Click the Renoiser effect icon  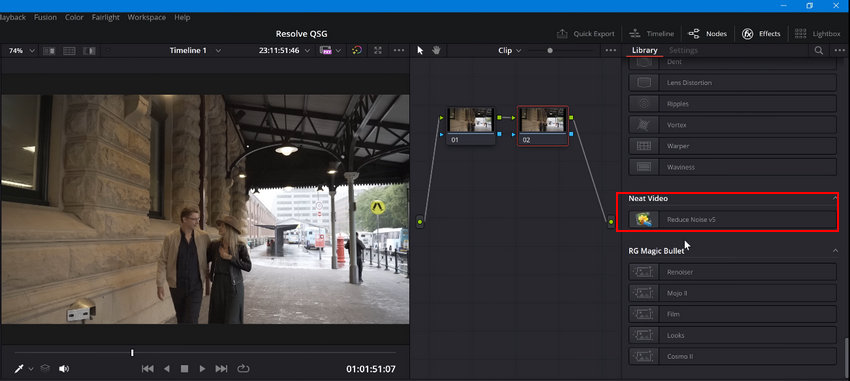pyautogui.click(x=643, y=272)
